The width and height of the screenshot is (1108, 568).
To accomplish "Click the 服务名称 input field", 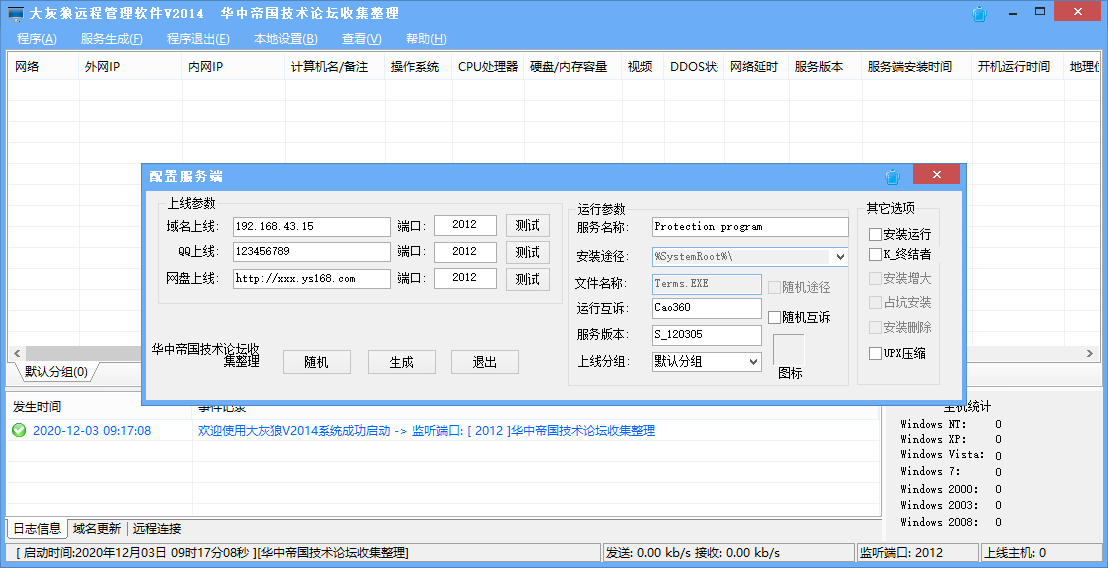I will tap(750, 227).
